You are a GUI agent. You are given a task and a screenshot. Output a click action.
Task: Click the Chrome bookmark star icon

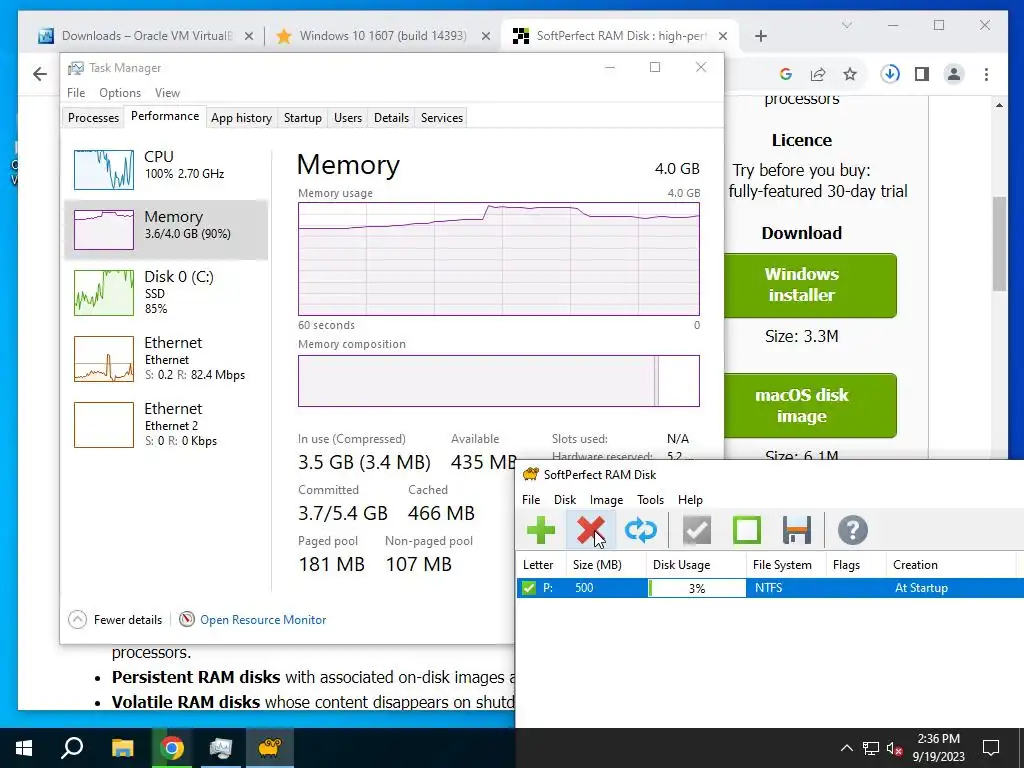tap(850, 74)
